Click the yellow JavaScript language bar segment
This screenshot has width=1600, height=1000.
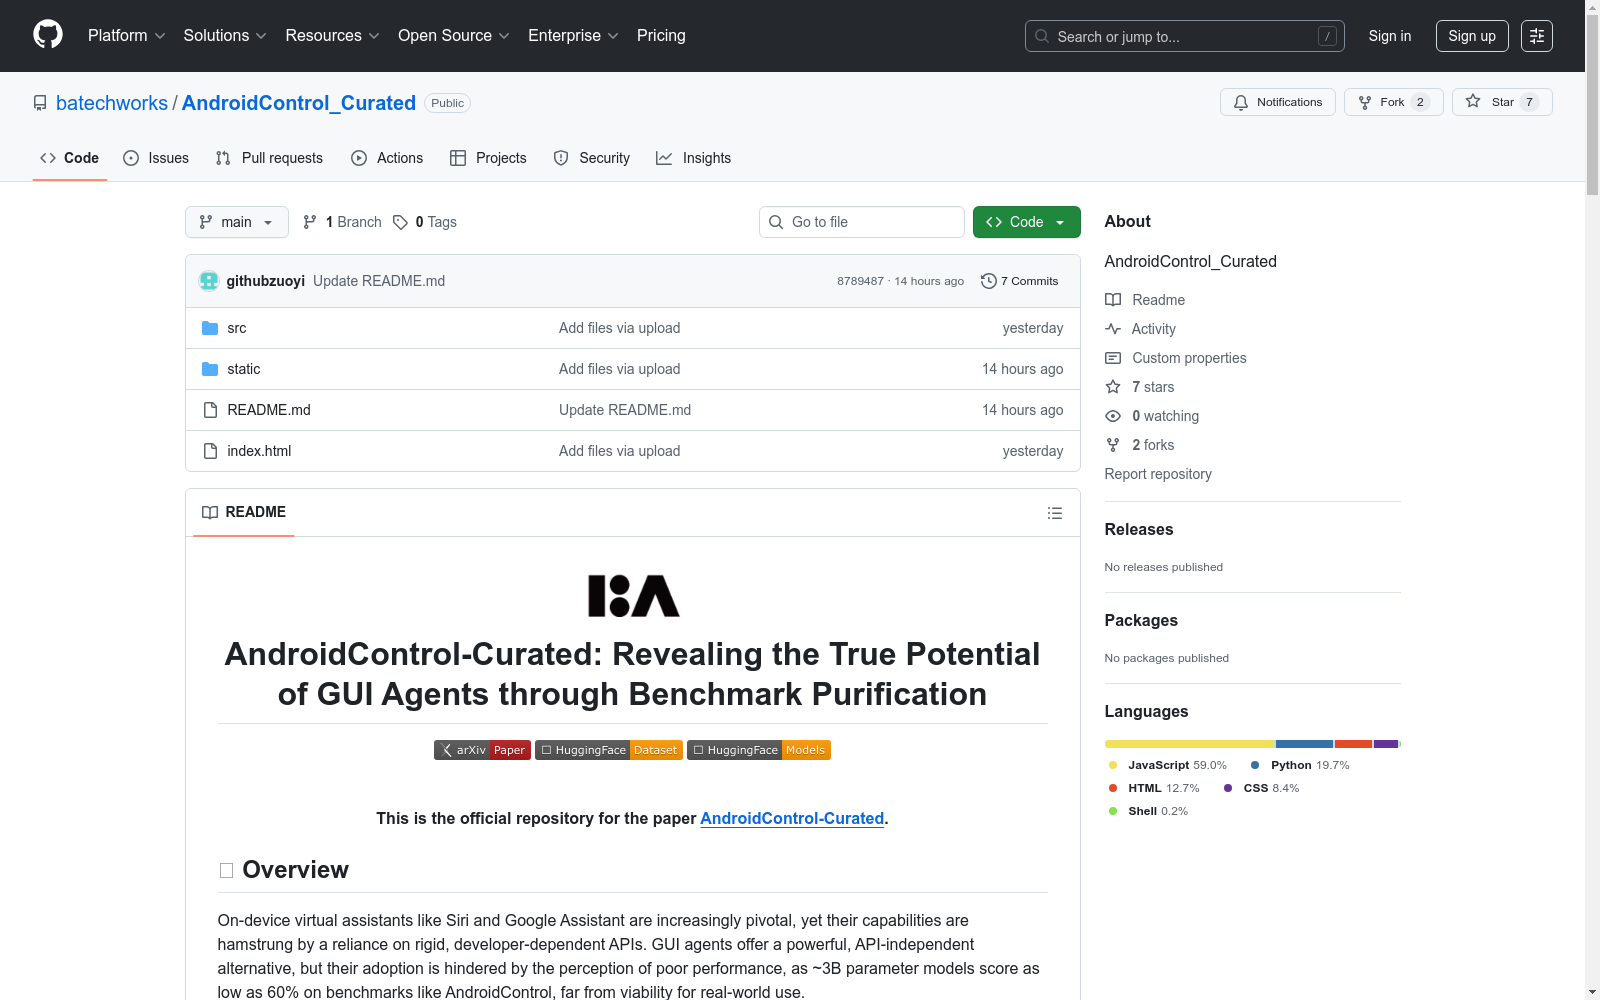coord(1190,744)
